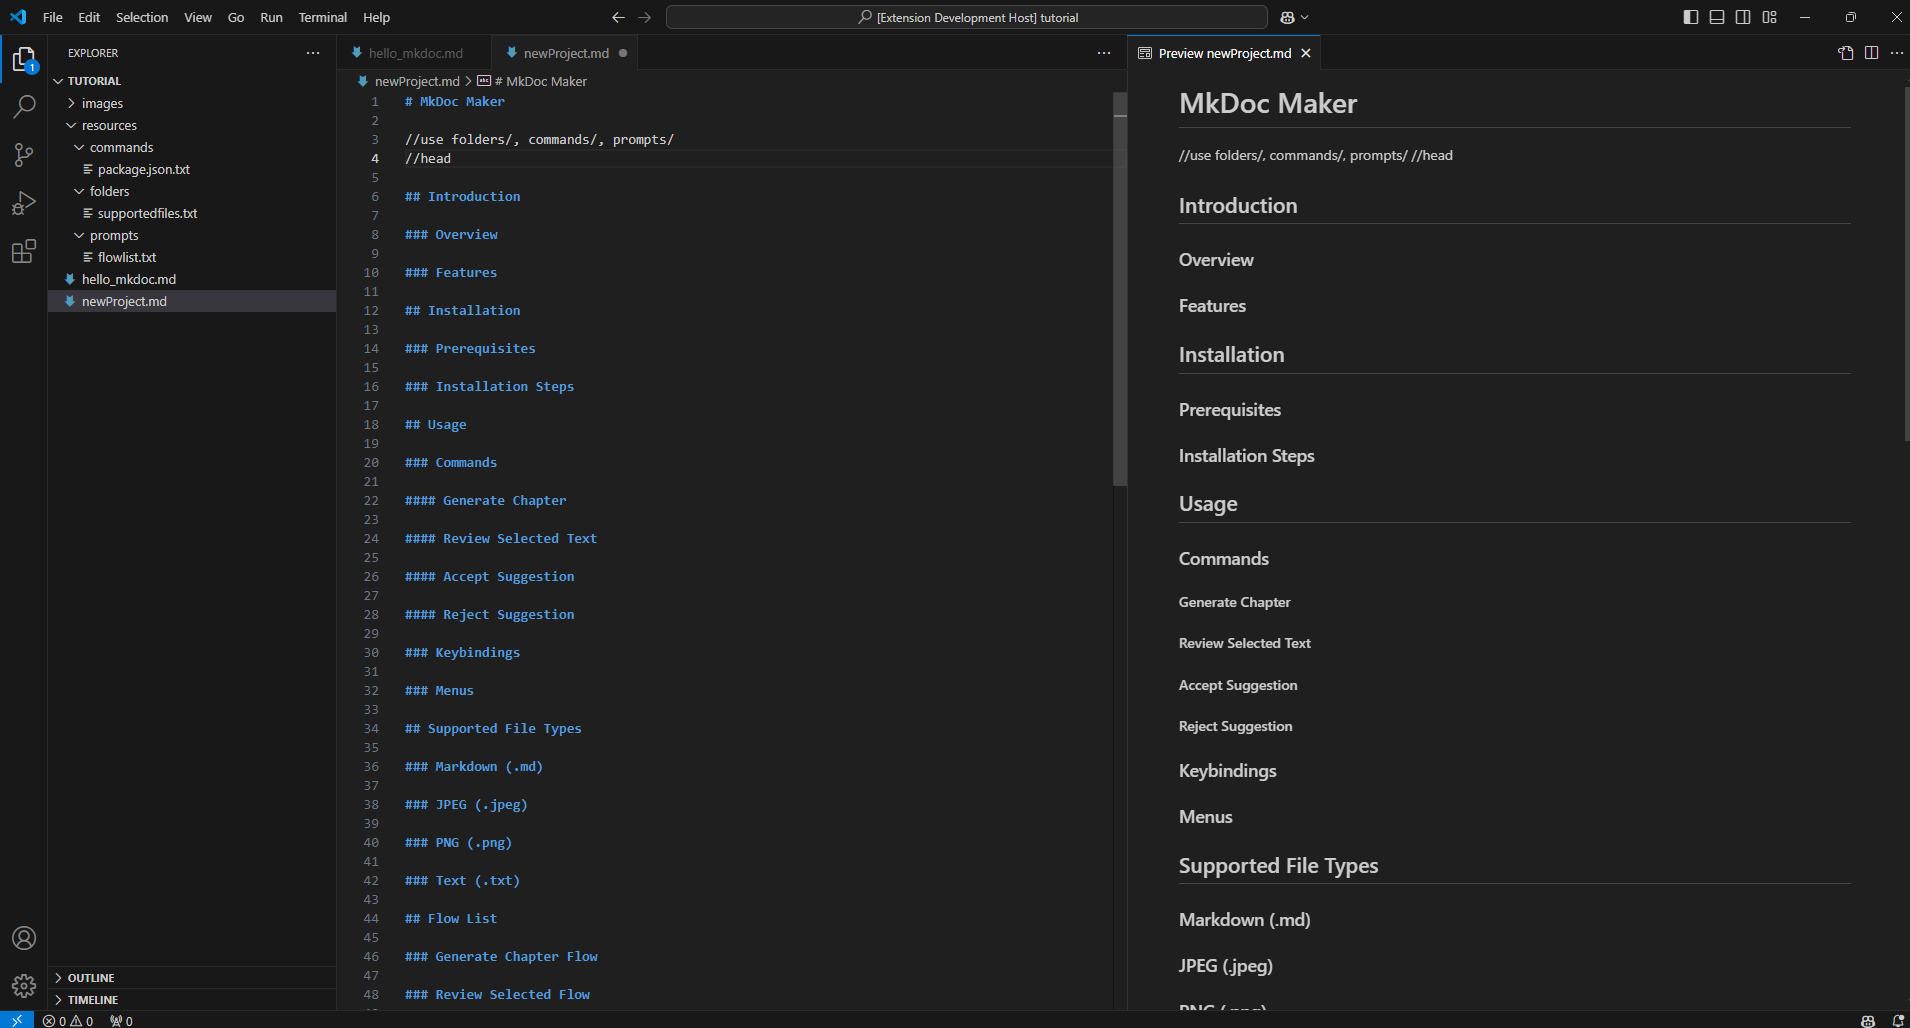Viewport: 1910px width, 1028px height.
Task: Open the Accounts menu icon
Action: pyautogui.click(x=24, y=938)
